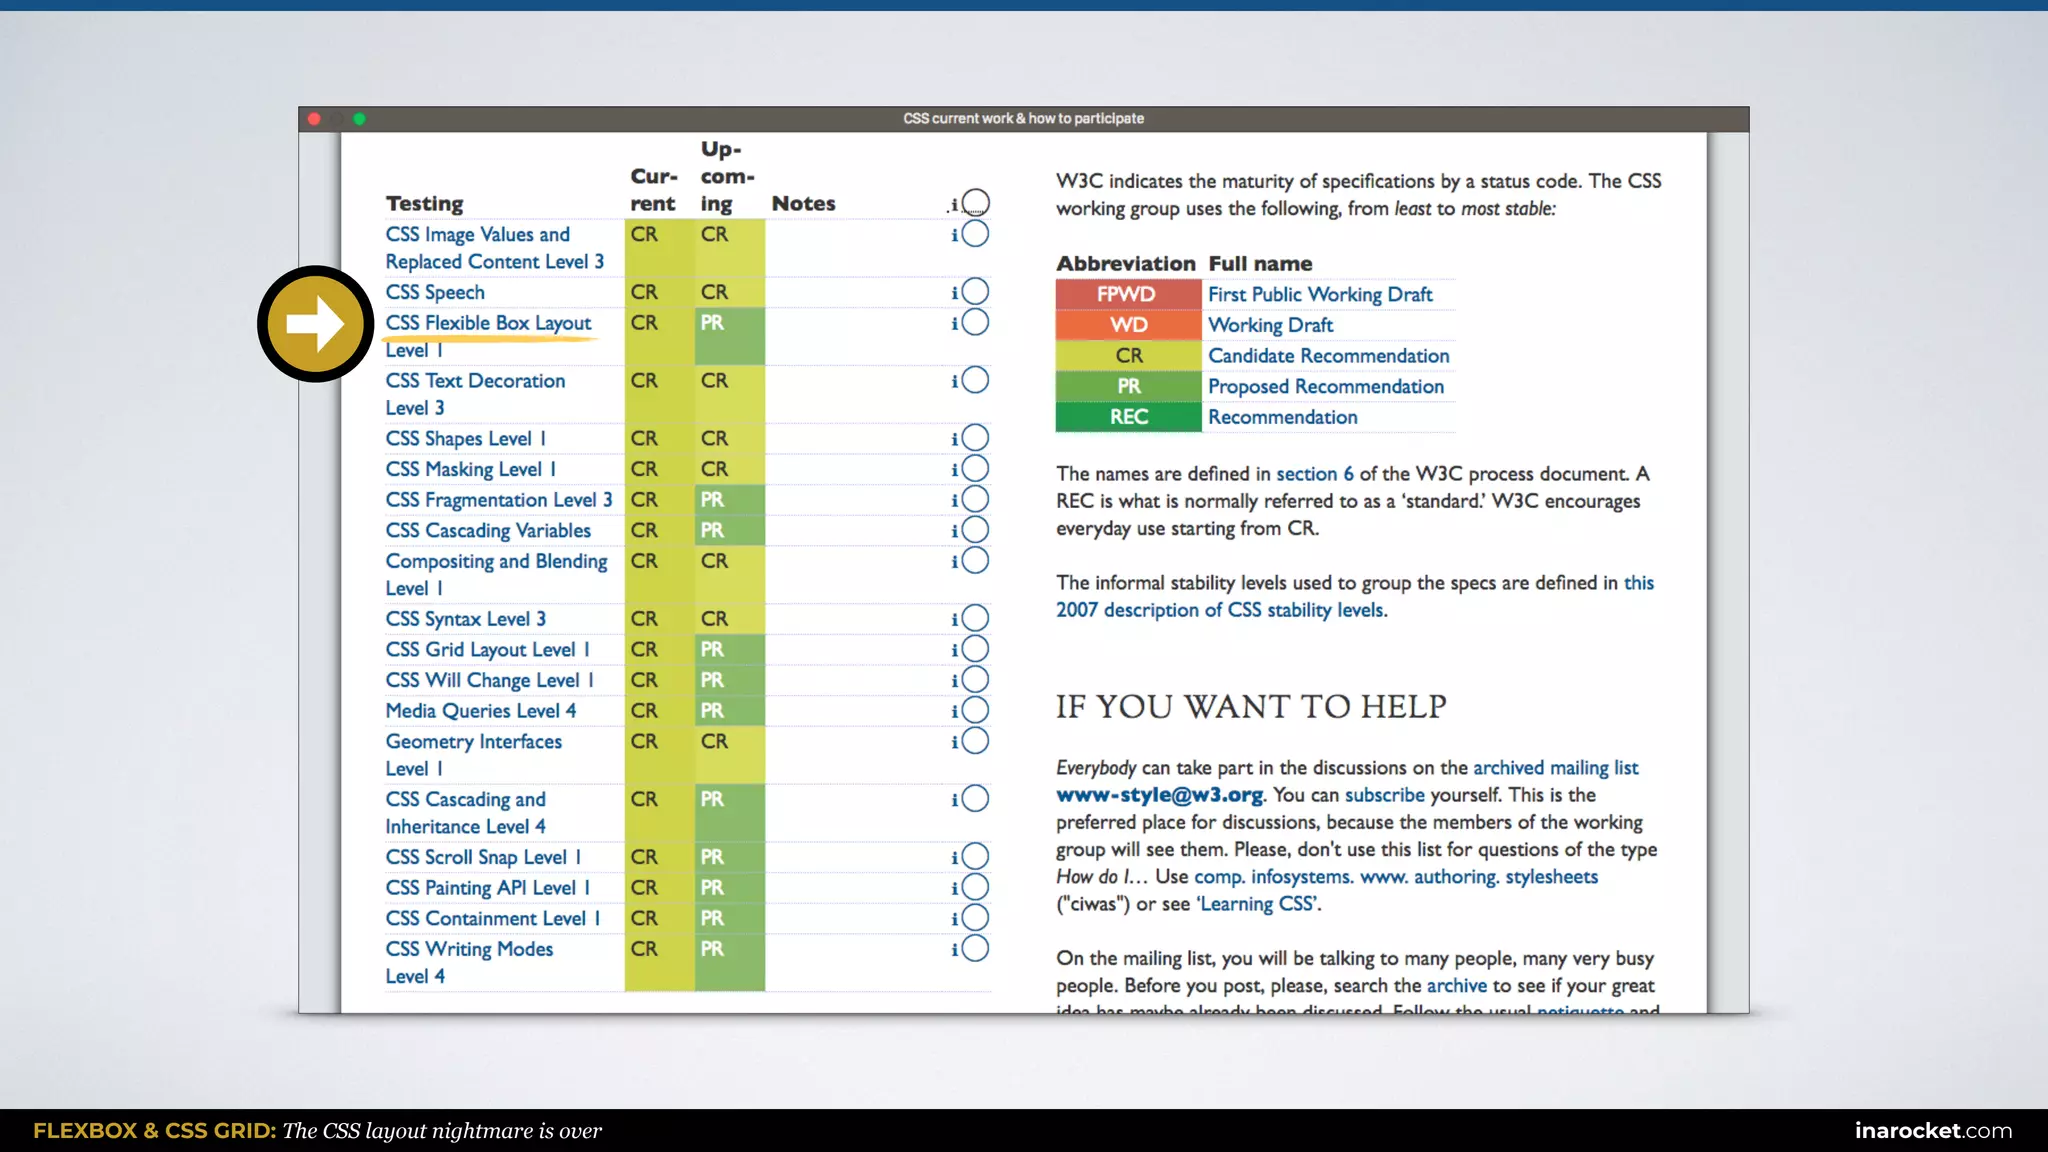Click info circle in the table header row
Screen dimensions: 2048x1152
pos(976,203)
